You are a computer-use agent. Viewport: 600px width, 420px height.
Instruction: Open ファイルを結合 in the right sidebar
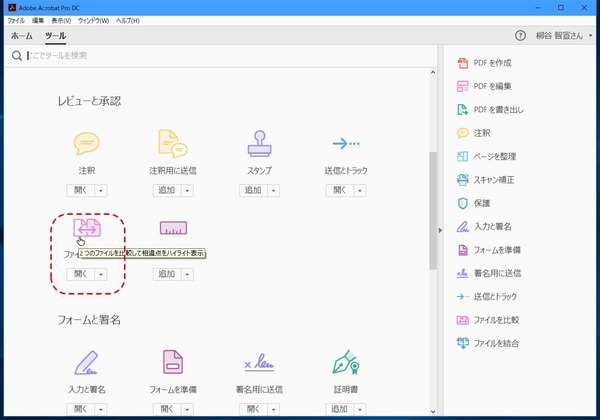click(x=488, y=343)
